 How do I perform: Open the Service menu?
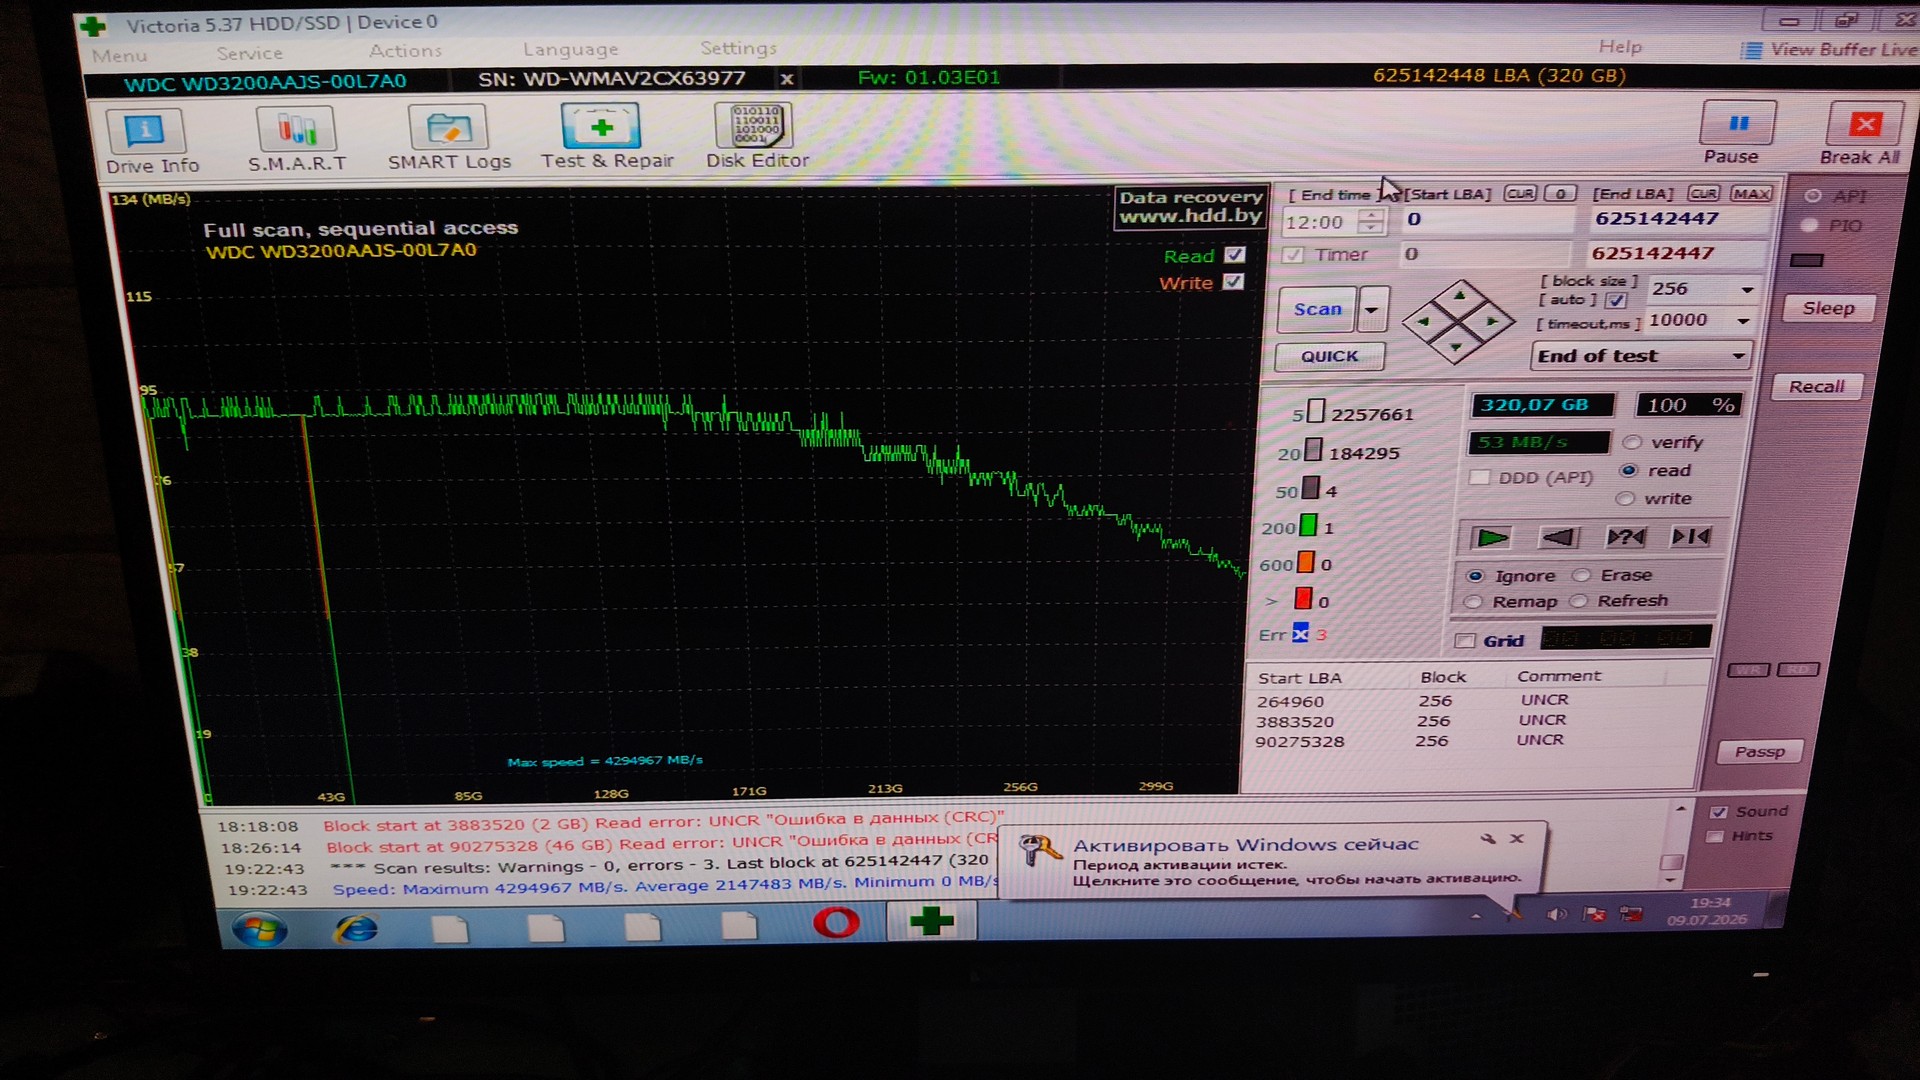click(250, 54)
